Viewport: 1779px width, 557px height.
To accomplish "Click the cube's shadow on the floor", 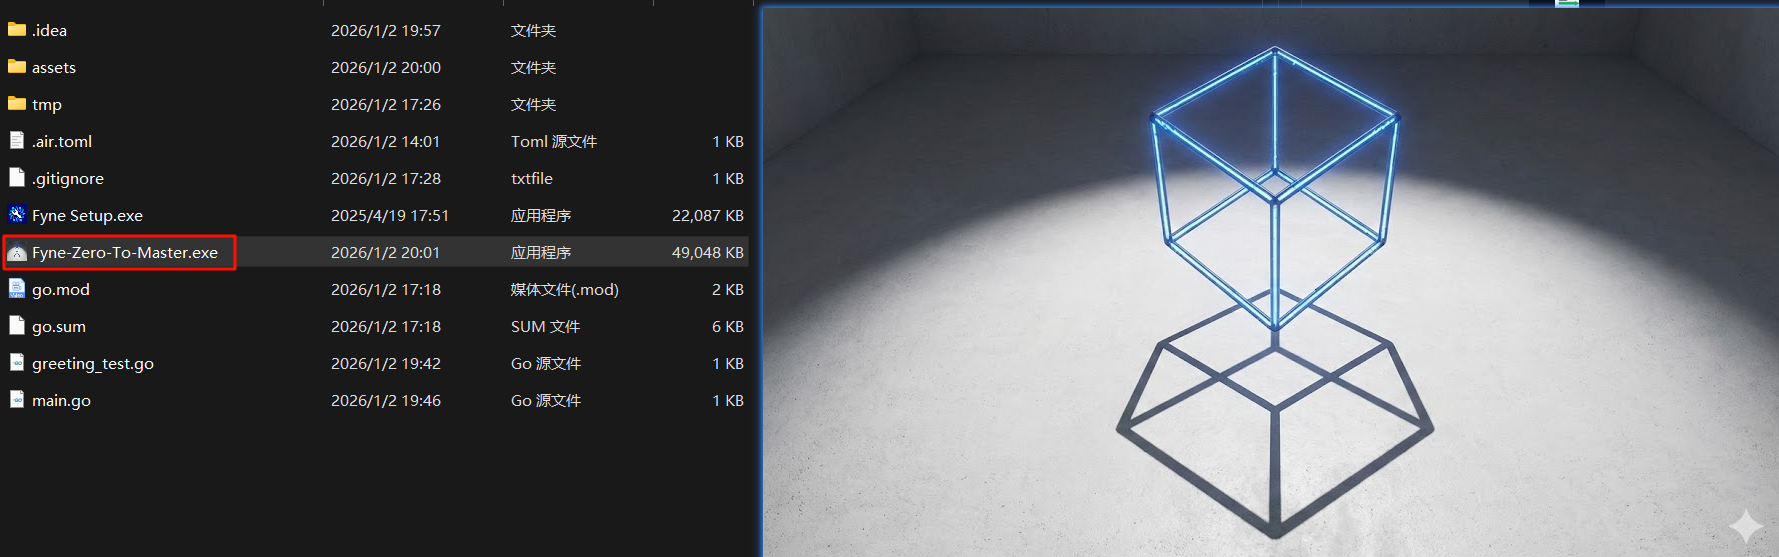I will (x=1275, y=430).
